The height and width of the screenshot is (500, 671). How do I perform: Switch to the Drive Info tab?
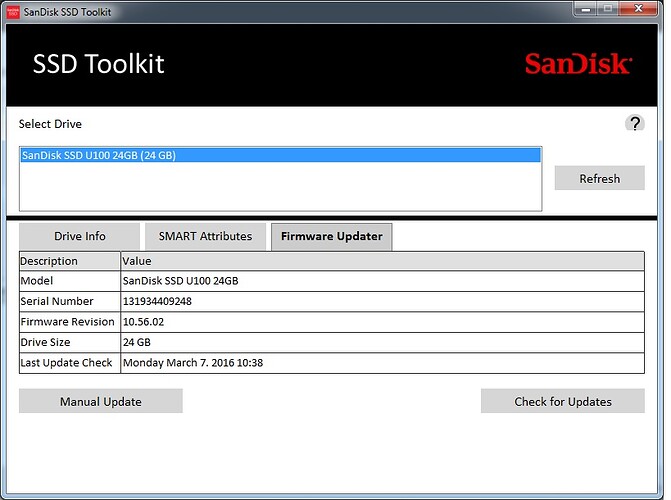[x=80, y=236]
